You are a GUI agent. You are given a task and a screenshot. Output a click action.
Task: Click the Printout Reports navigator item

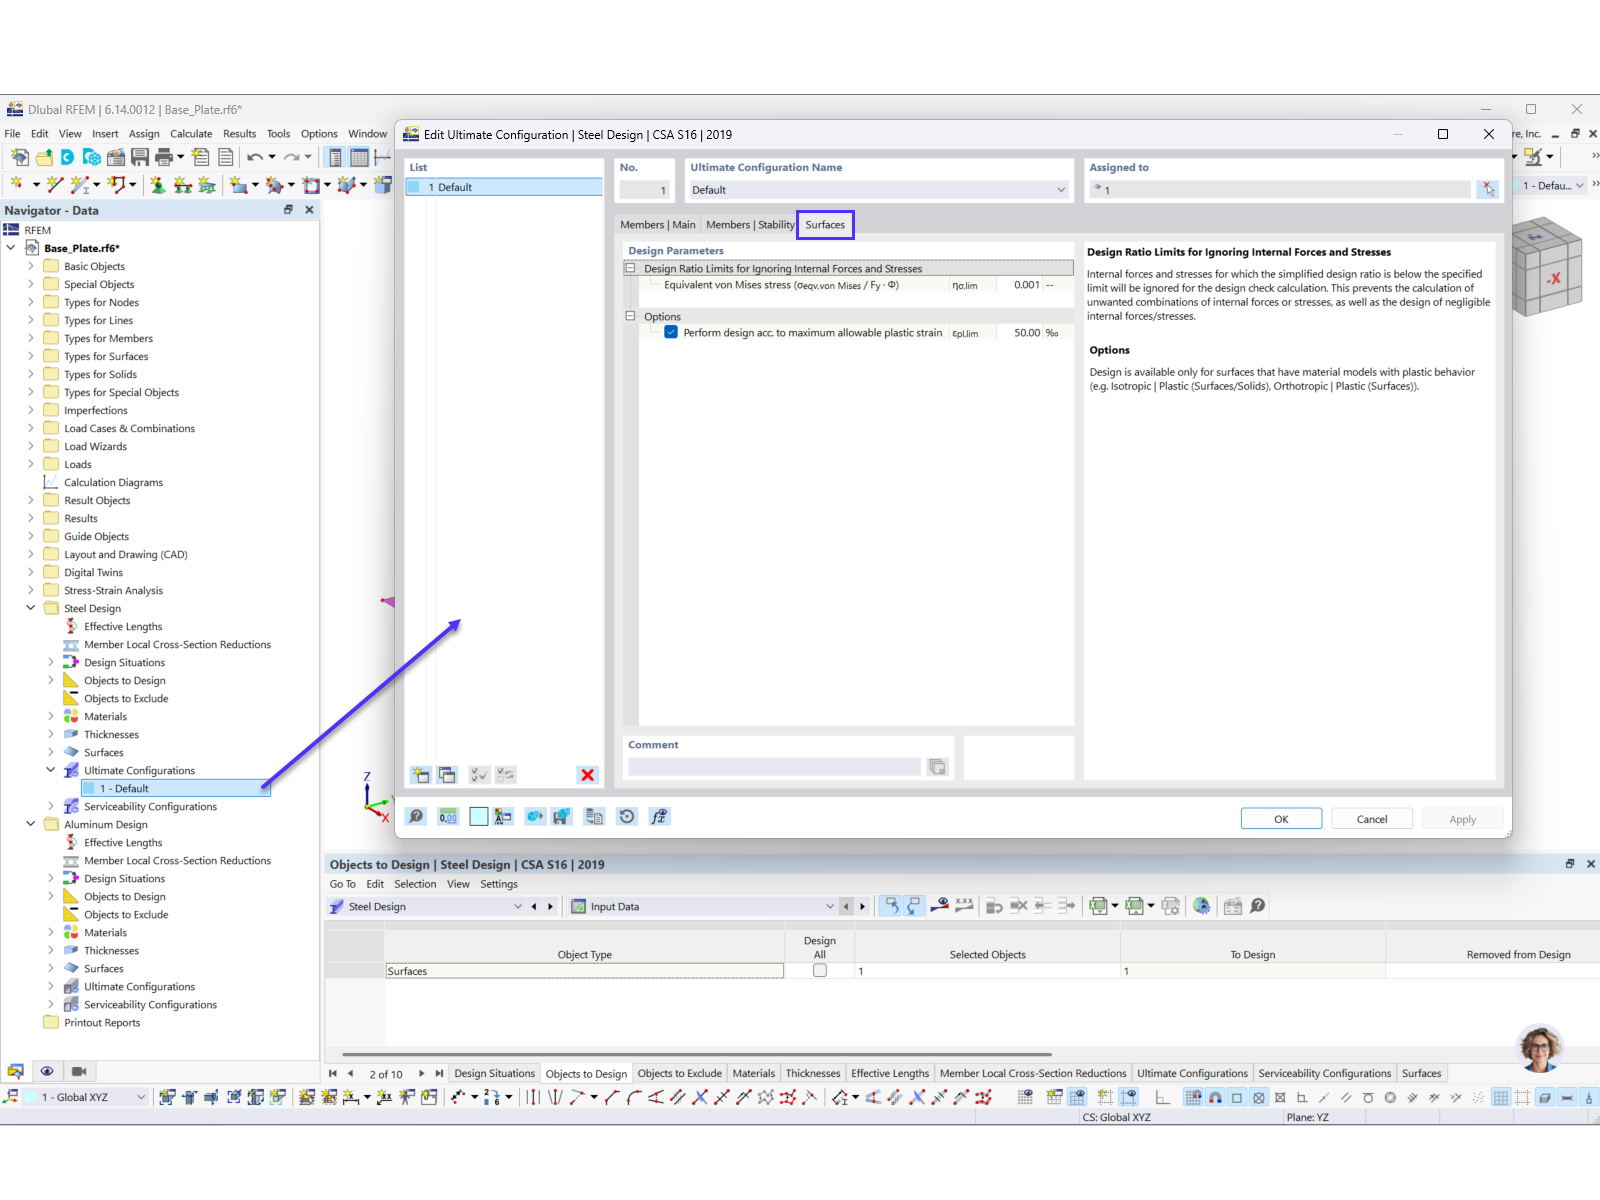[102, 1023]
